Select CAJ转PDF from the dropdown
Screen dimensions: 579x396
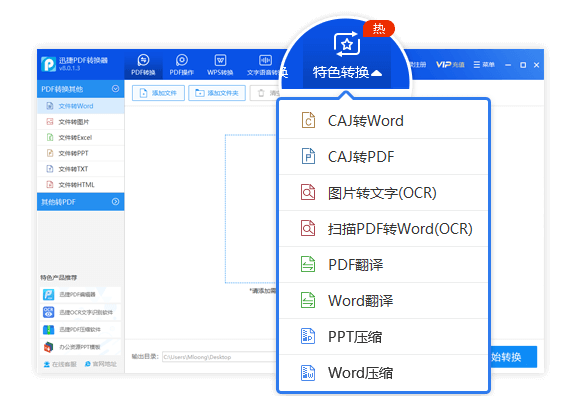pyautogui.click(x=383, y=157)
